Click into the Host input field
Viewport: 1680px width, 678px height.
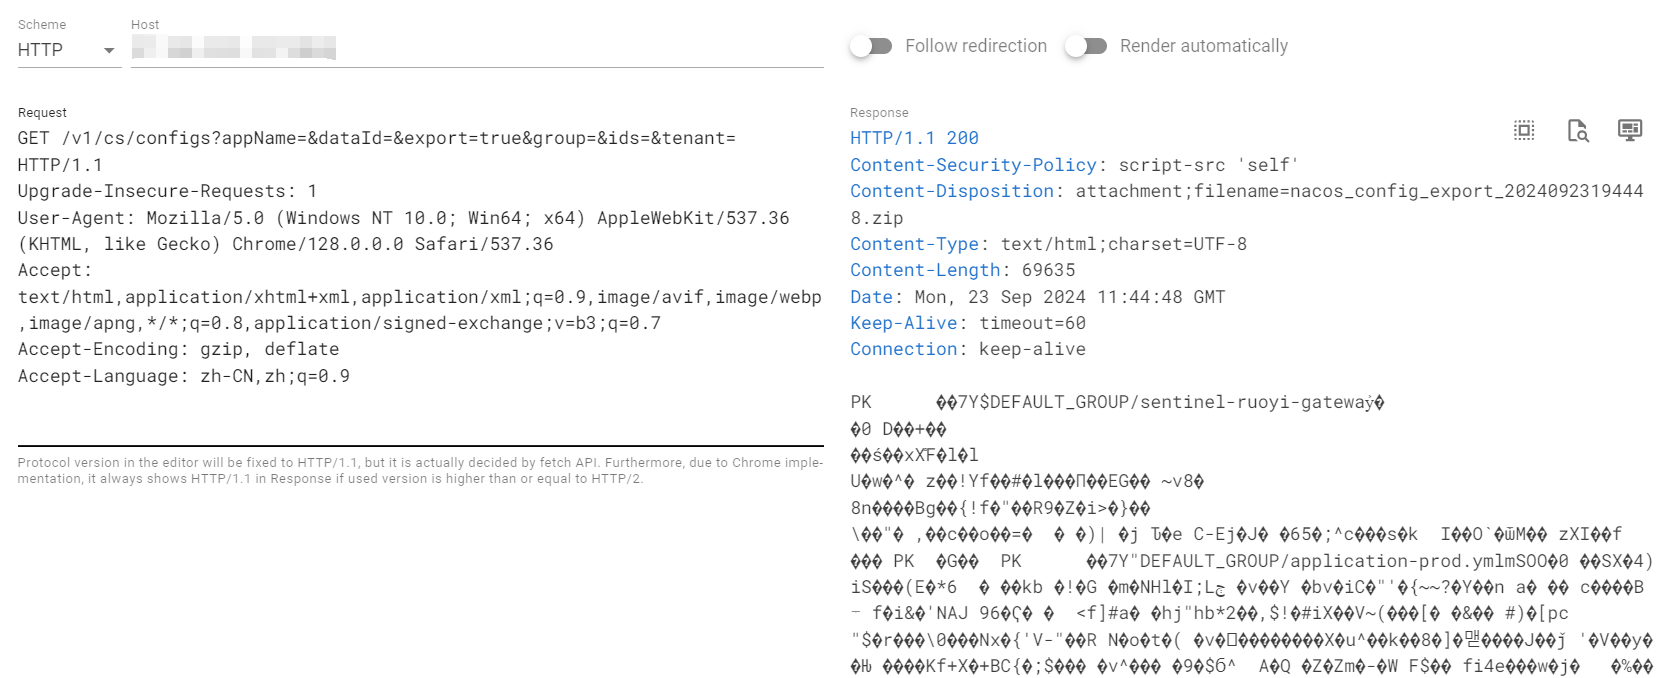coord(476,48)
